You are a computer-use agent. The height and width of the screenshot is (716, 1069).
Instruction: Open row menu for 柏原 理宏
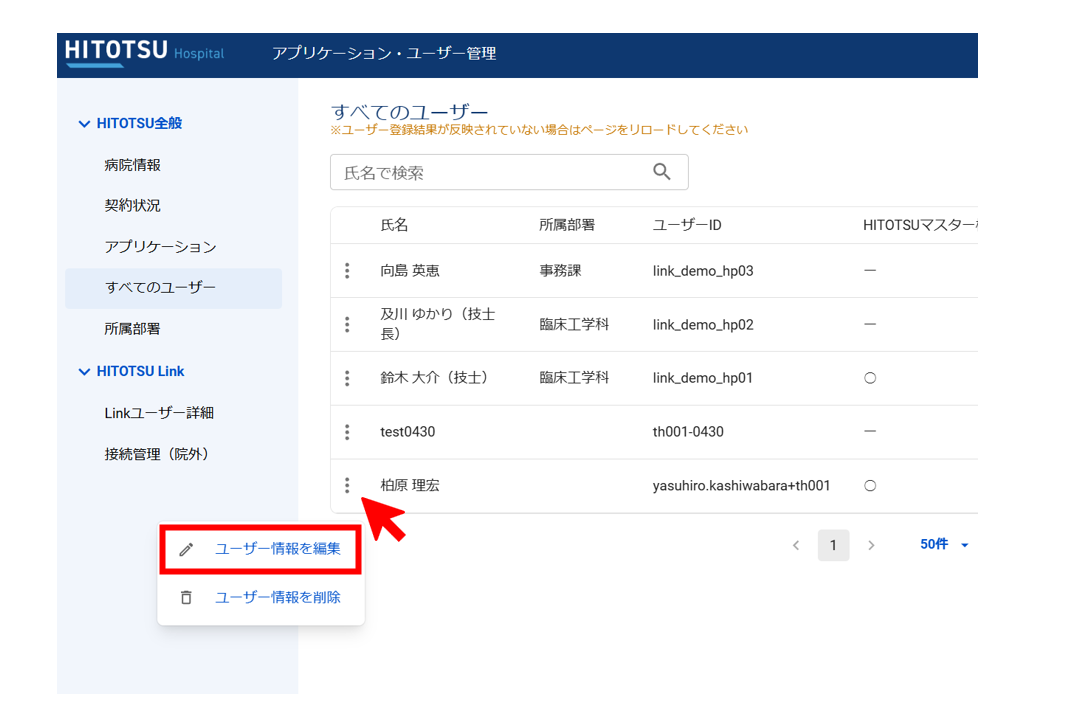(347, 486)
